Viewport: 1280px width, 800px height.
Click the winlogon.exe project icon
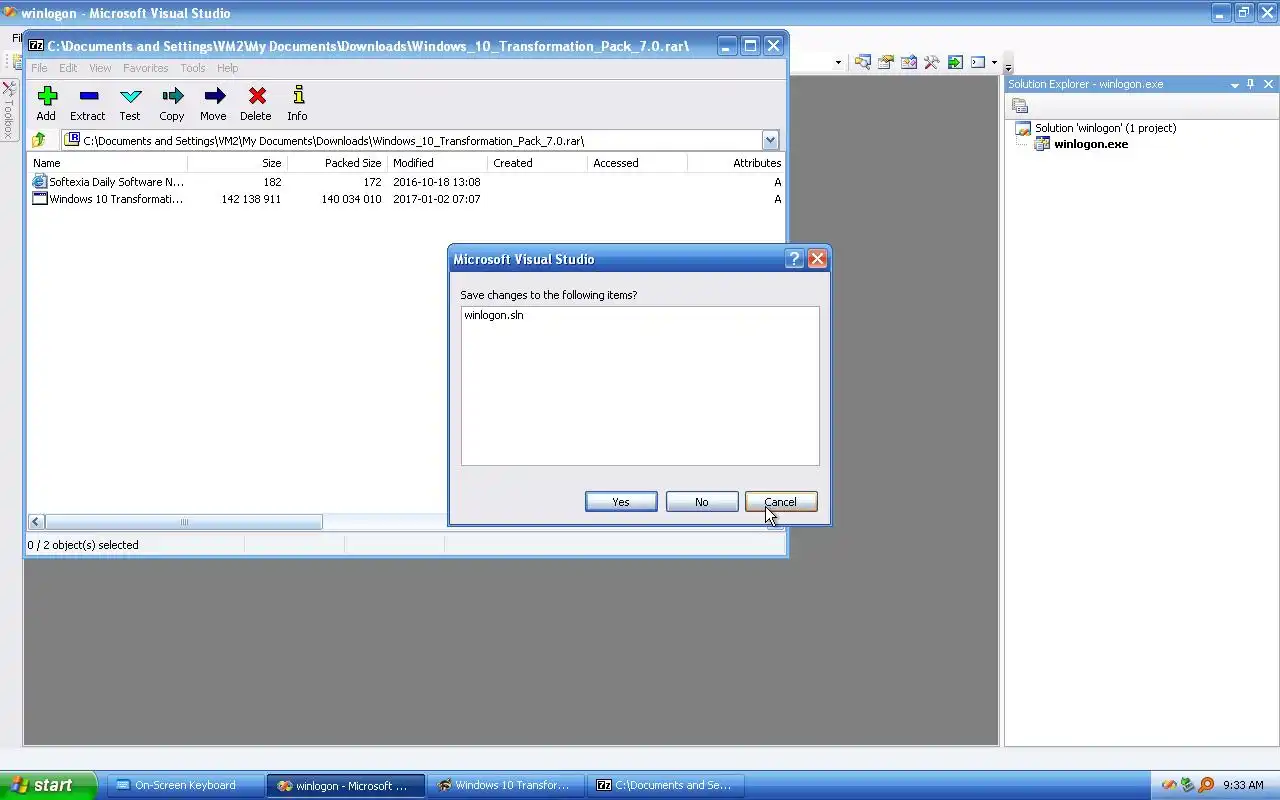point(1042,144)
